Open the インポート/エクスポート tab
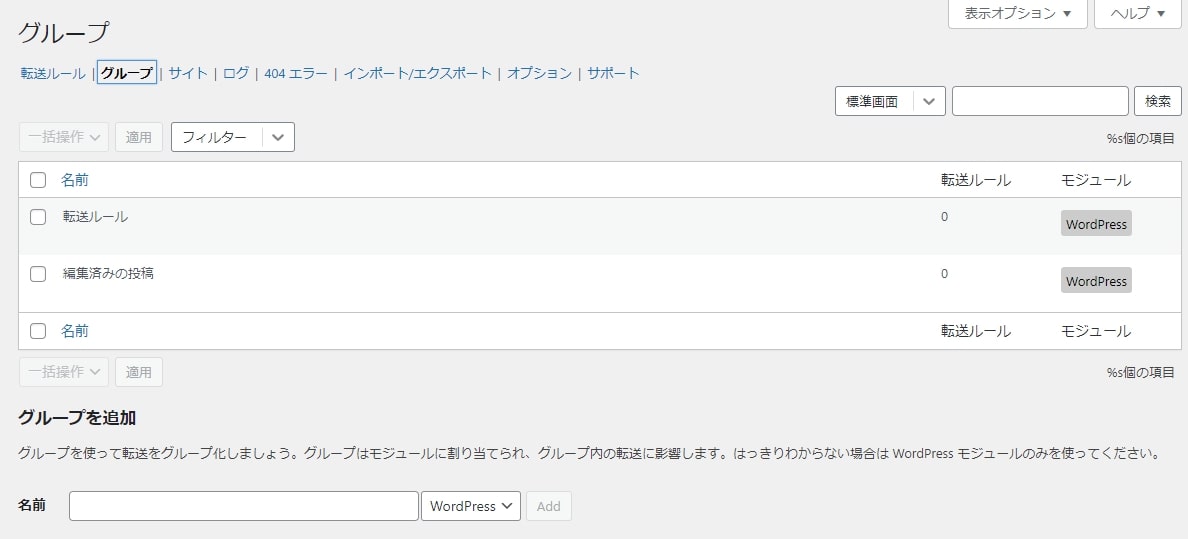 [x=417, y=74]
